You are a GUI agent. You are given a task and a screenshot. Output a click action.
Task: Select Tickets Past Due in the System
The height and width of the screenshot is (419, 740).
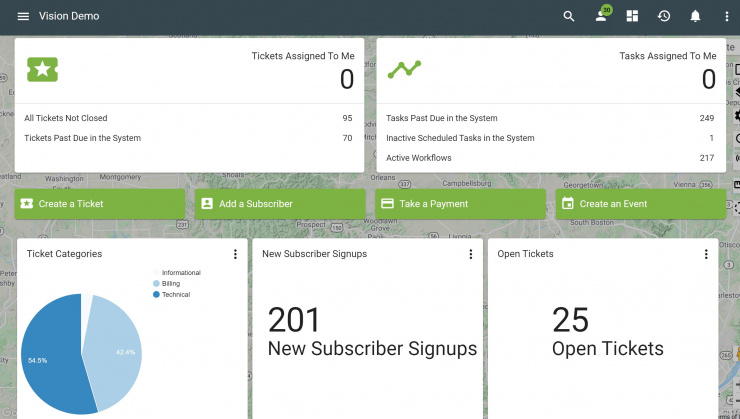(189, 138)
